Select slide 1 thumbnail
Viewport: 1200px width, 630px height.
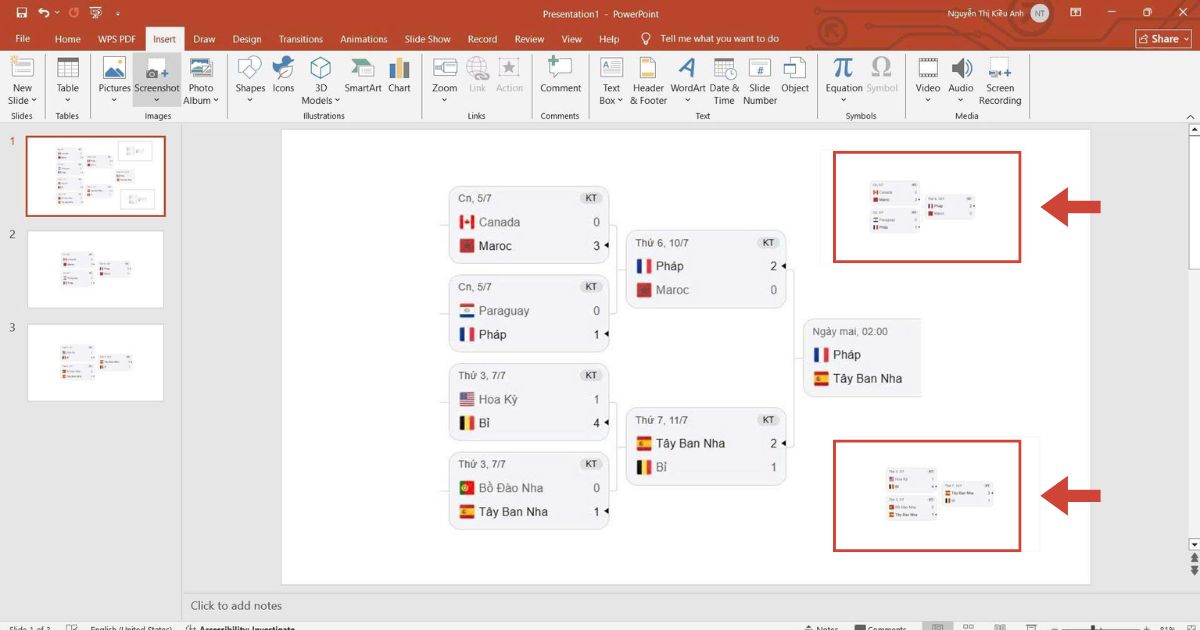click(x=96, y=176)
